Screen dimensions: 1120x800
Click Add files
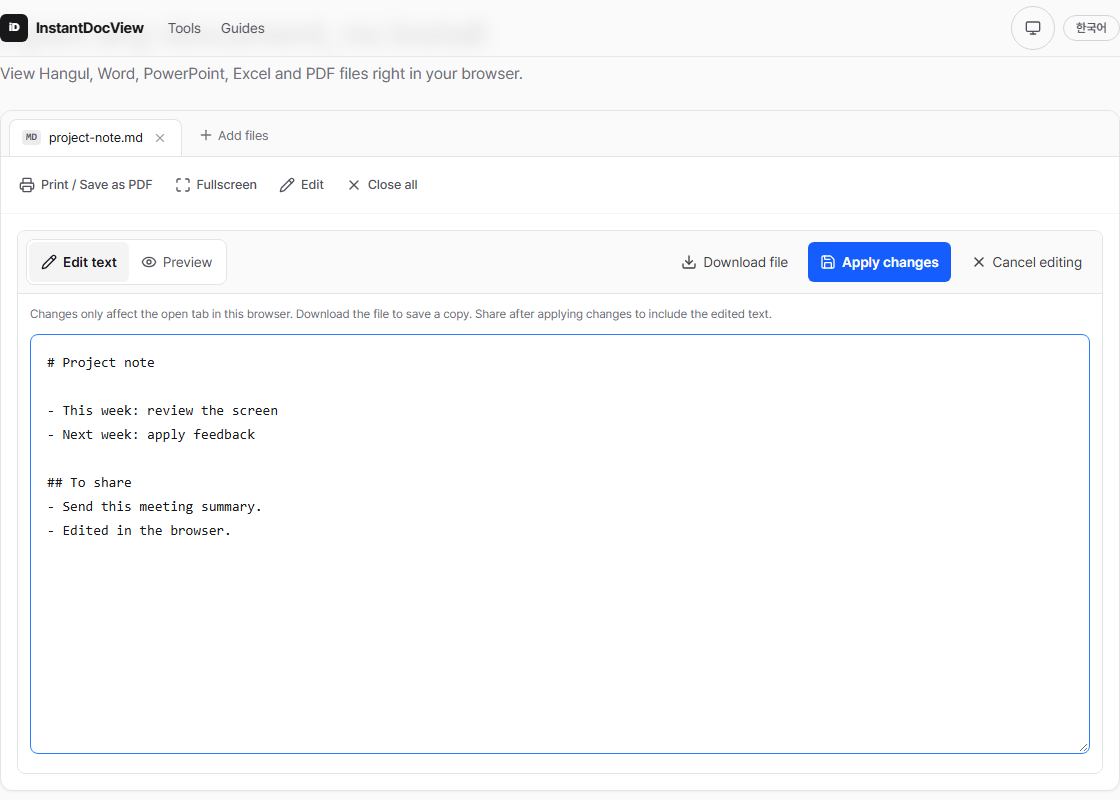pyautogui.click(x=234, y=136)
